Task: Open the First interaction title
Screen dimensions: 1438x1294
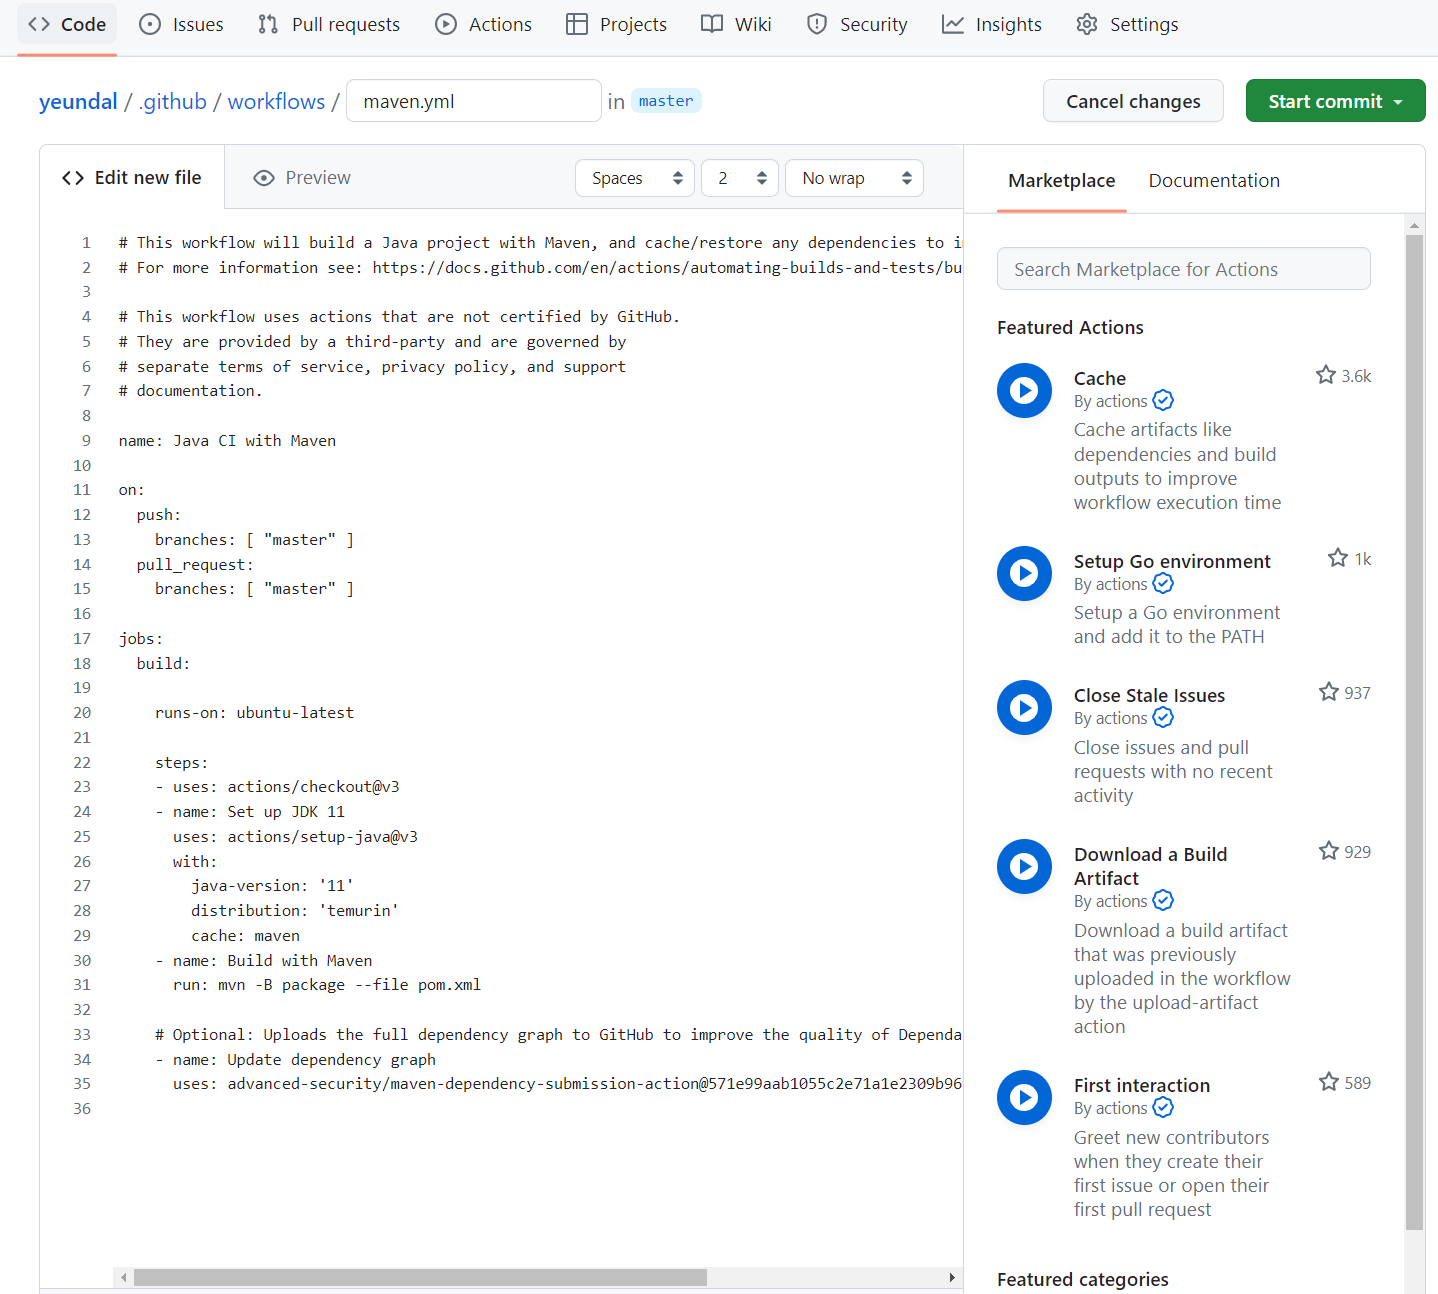Action: tap(1142, 1085)
